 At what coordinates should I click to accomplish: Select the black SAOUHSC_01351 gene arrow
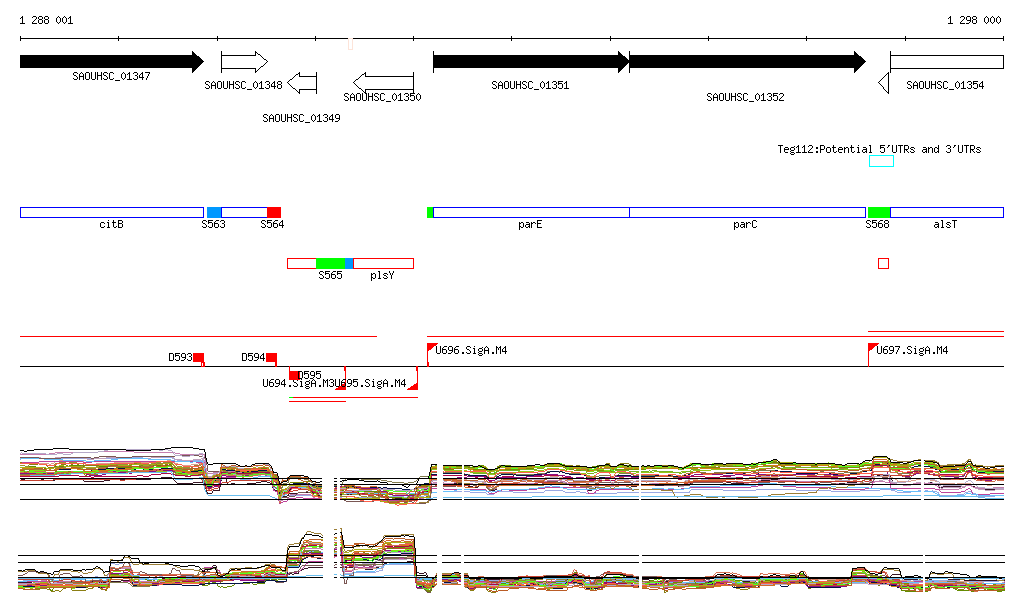[x=531, y=62]
